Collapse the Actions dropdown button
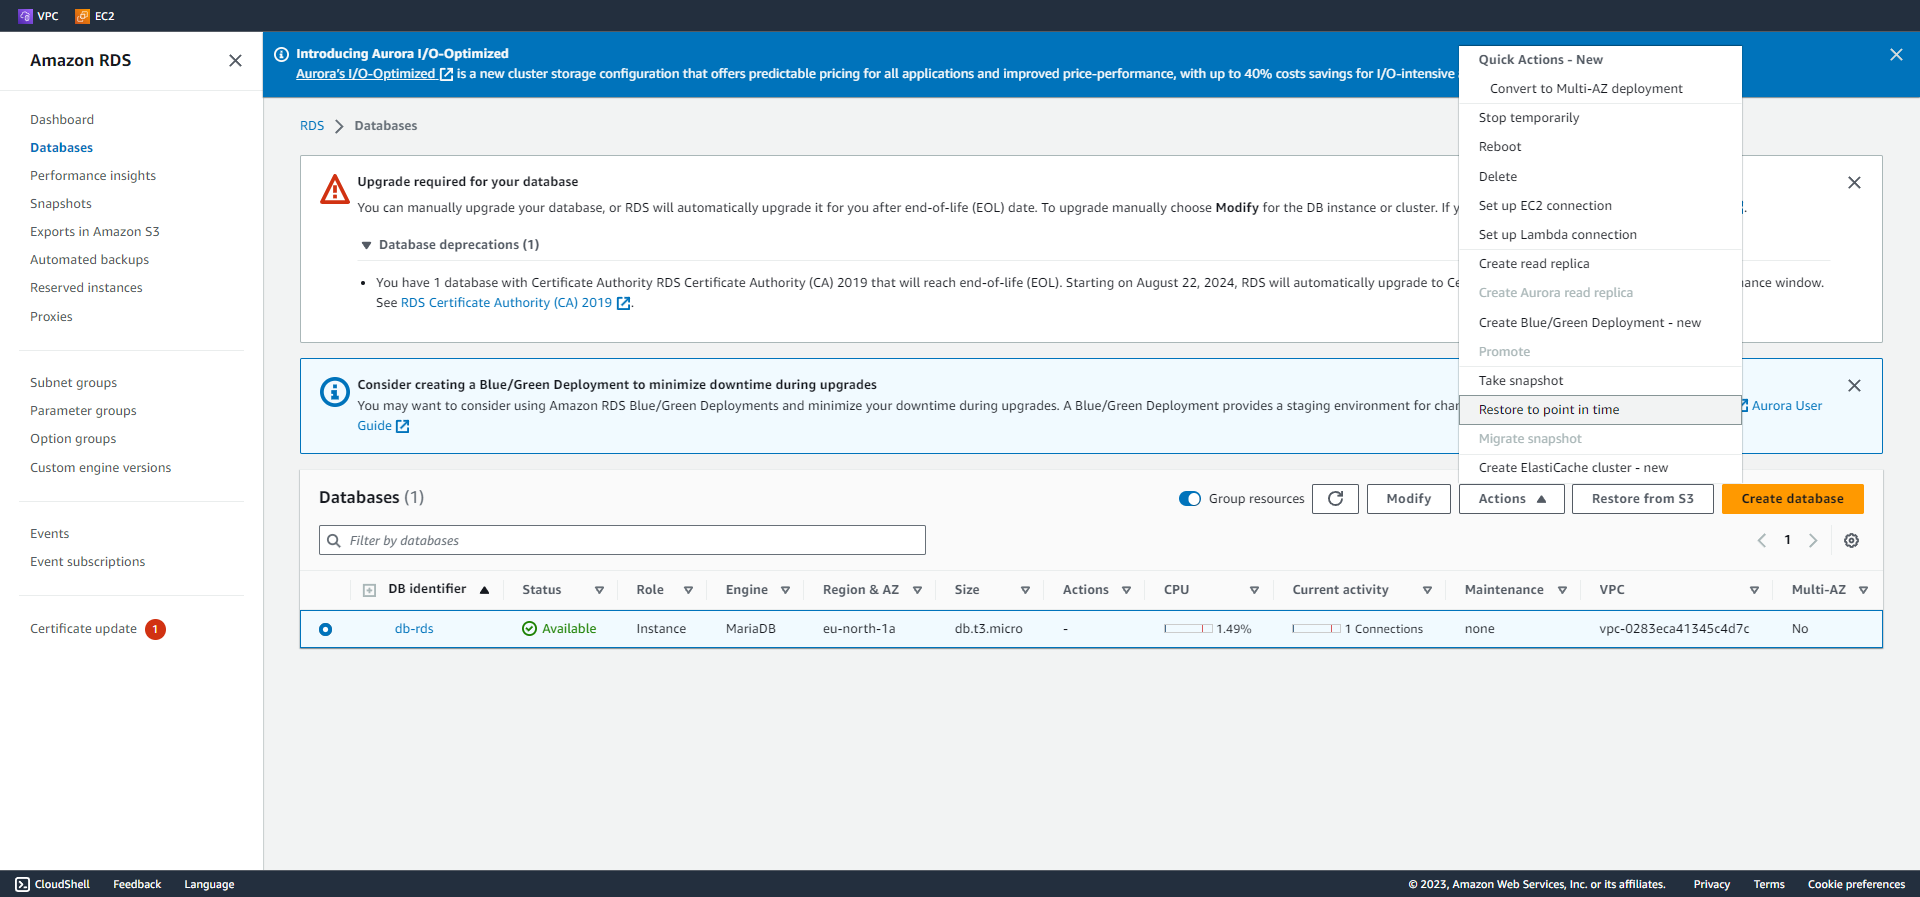The image size is (1920, 897). pyautogui.click(x=1511, y=498)
